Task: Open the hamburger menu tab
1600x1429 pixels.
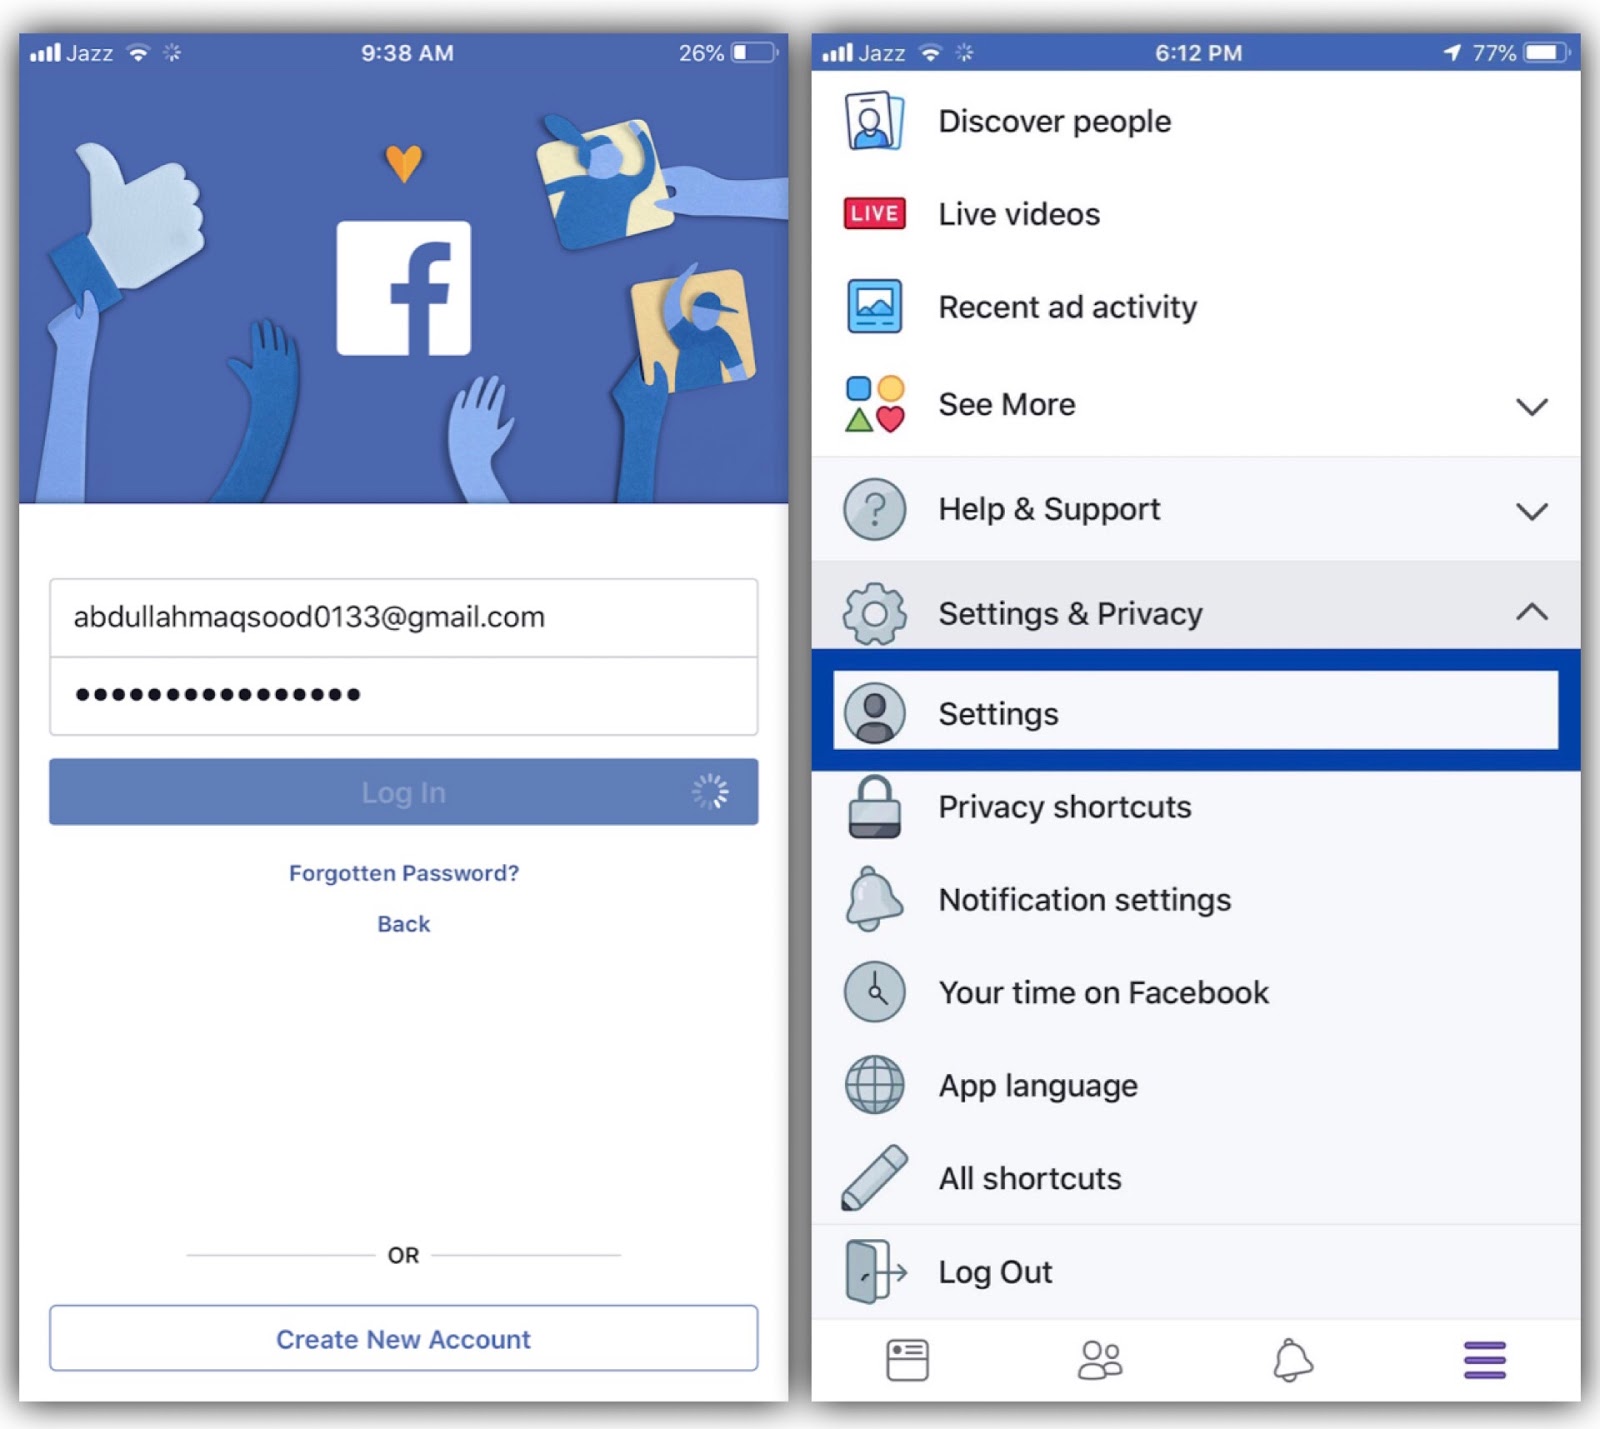Action: pos(1485,1360)
